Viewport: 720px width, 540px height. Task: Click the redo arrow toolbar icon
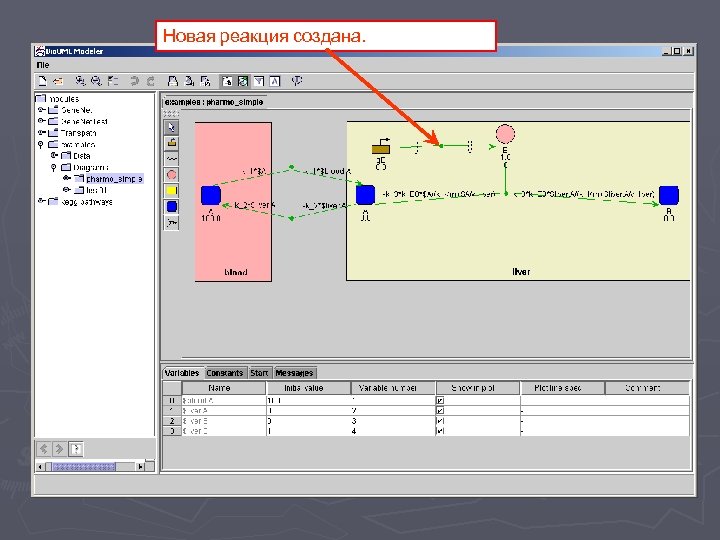click(150, 81)
